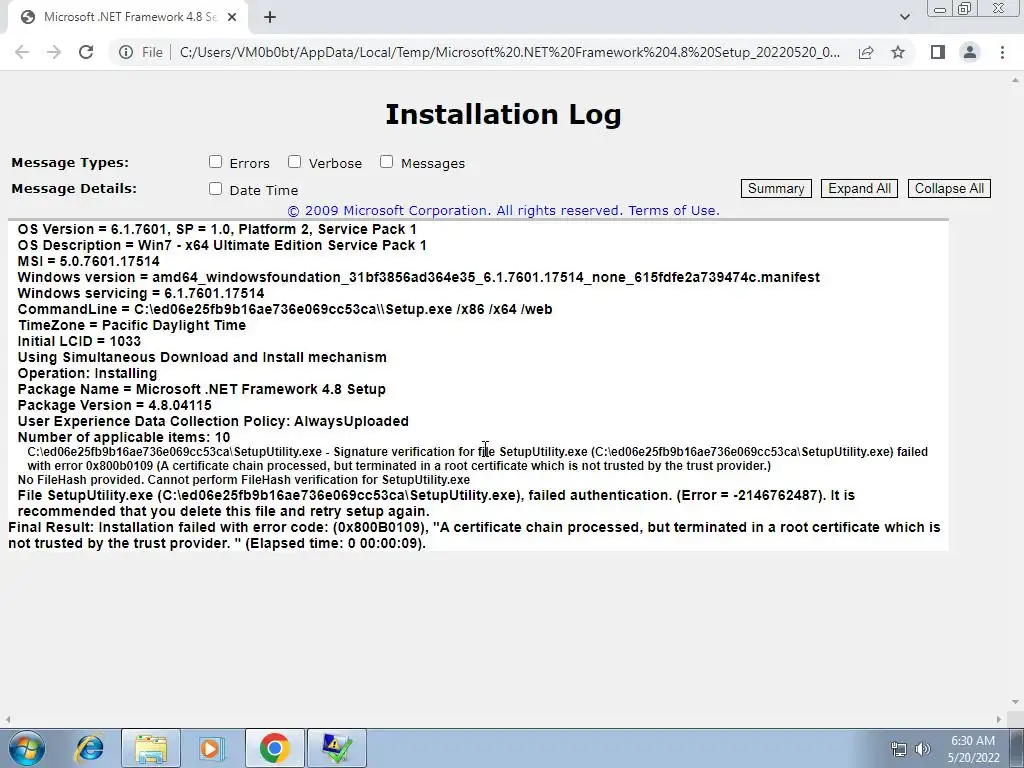This screenshot has width=1024, height=768.
Task: Click 'MSI = 5.0.7601.17514' line
Action: (88, 261)
